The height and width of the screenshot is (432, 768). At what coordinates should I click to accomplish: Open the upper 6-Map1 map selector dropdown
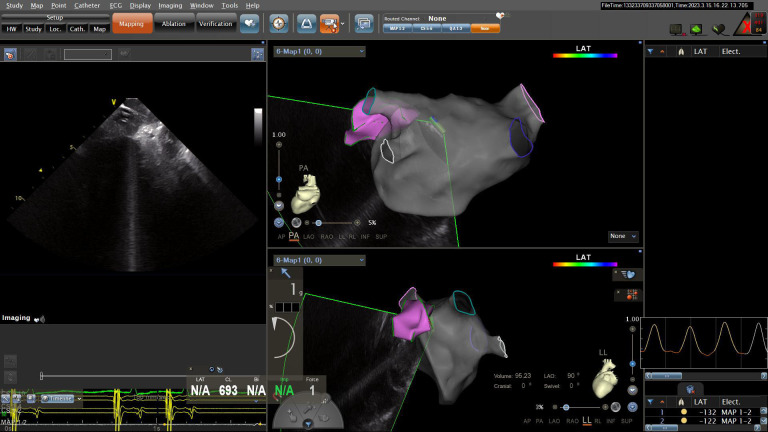319,51
